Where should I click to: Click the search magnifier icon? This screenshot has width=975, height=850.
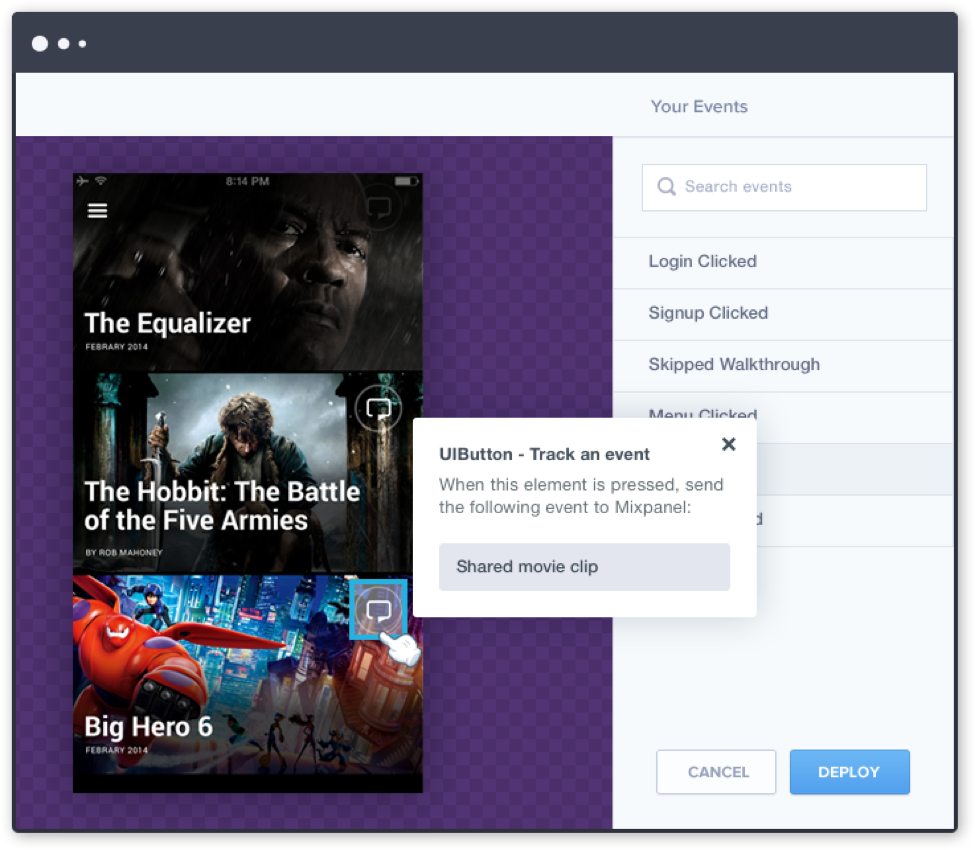pos(666,187)
